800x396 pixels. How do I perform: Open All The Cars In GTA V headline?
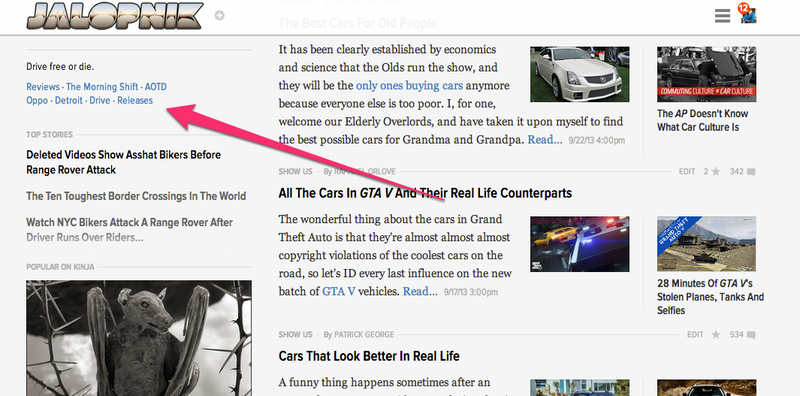[x=425, y=193]
